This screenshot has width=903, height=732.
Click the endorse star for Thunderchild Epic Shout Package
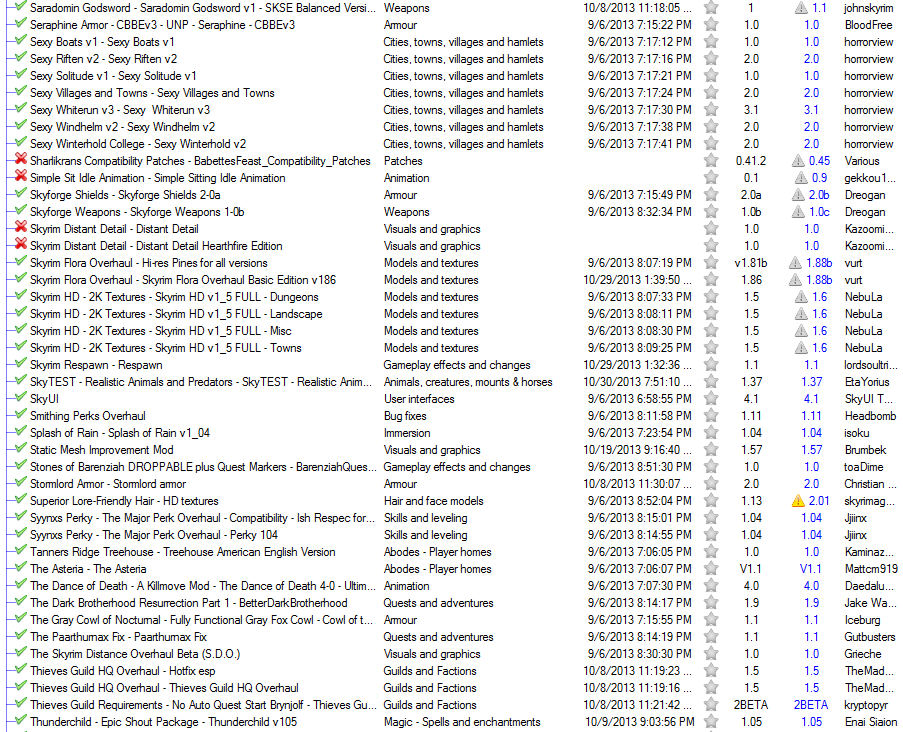(711, 722)
